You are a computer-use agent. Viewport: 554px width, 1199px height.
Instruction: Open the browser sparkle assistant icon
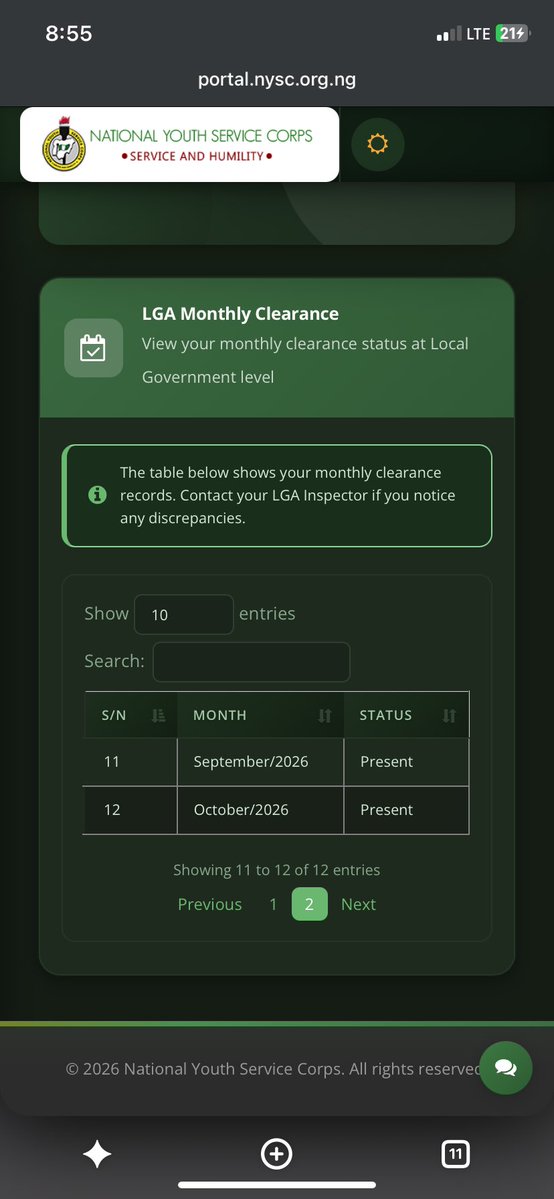(x=97, y=1154)
